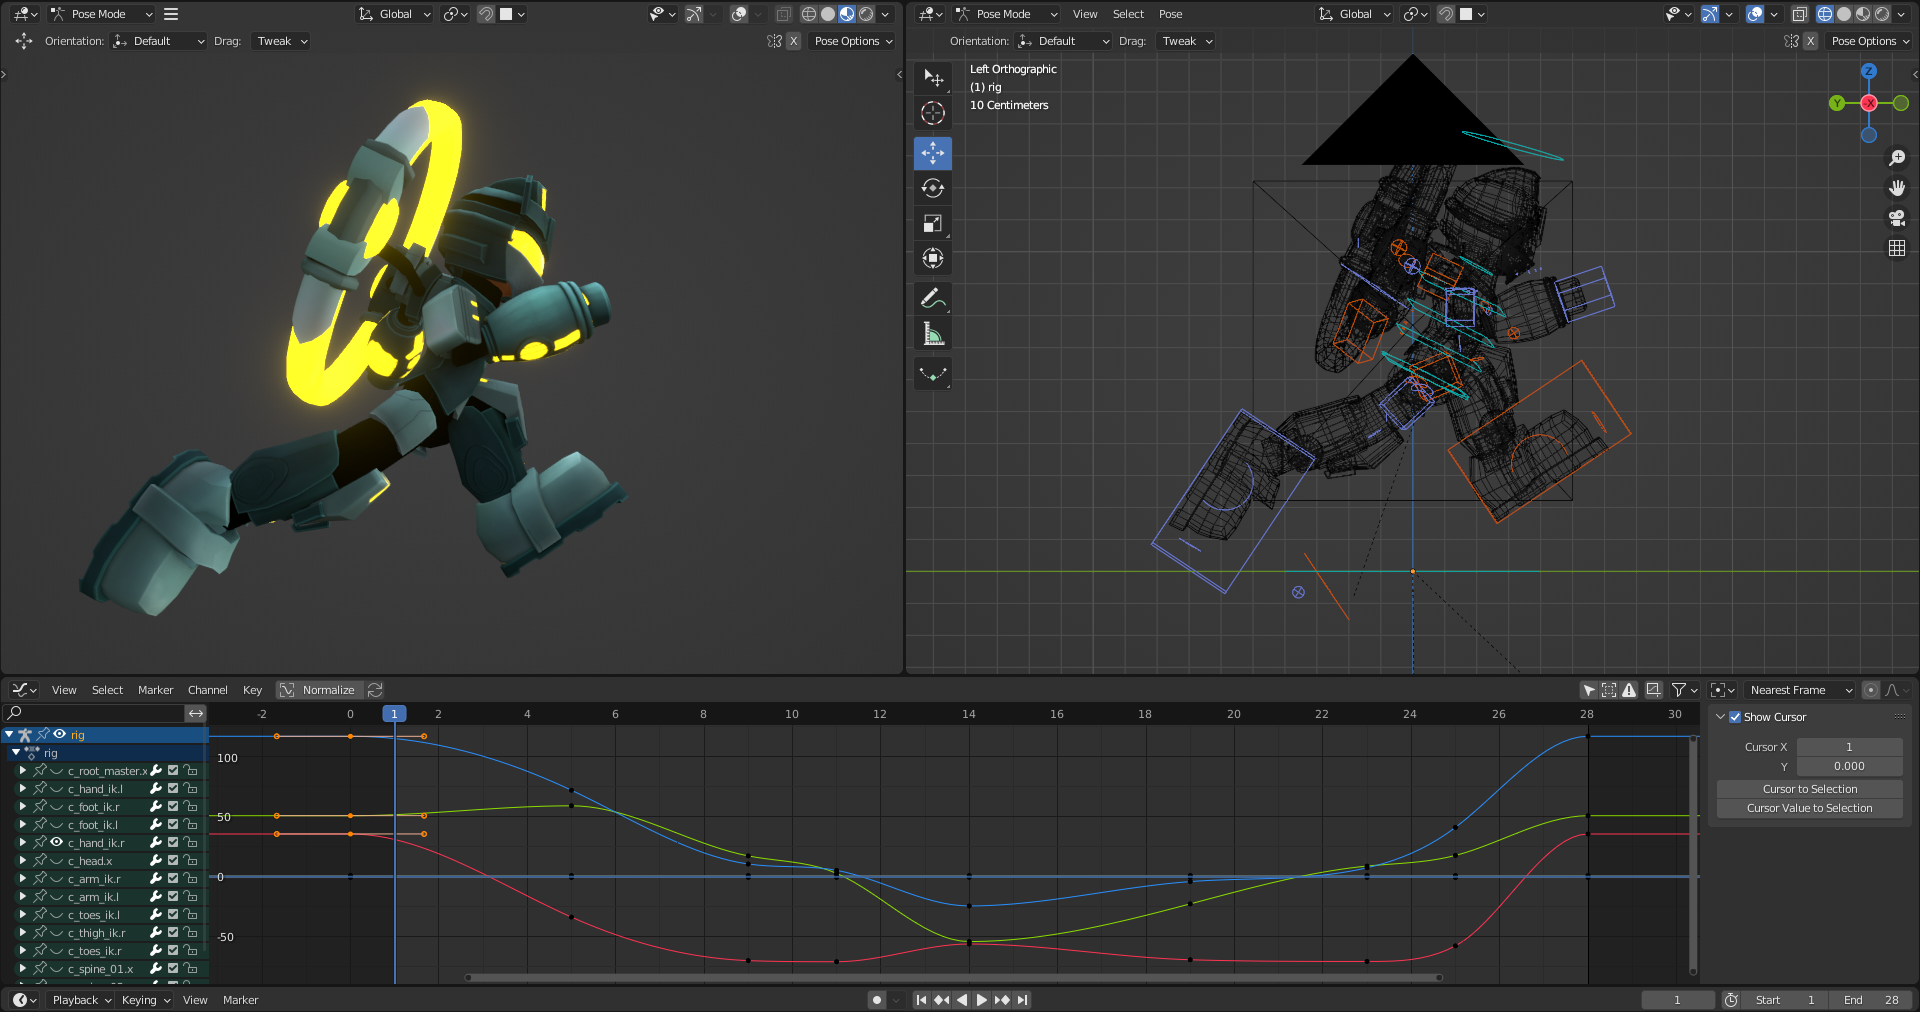Select the Cursor tool in right viewport

coord(932,113)
